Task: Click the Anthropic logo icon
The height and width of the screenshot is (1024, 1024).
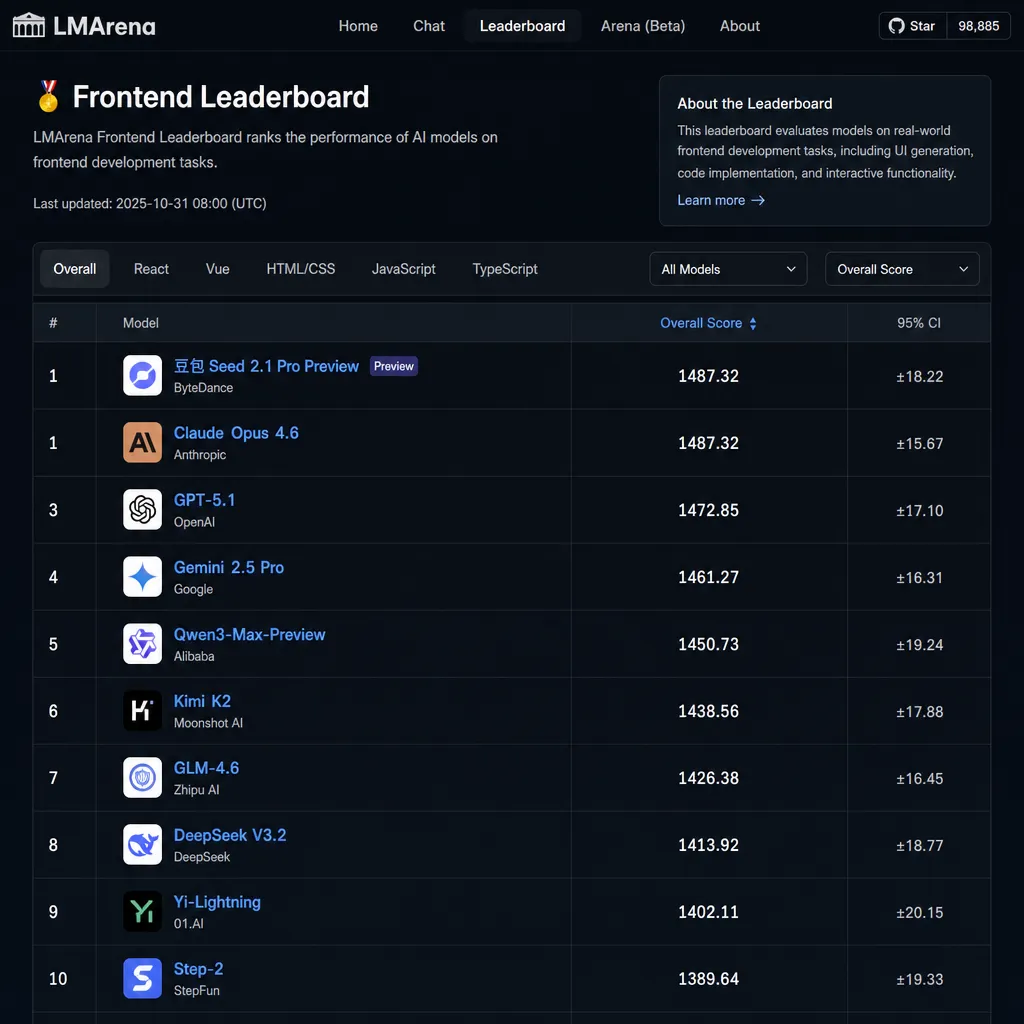Action: tap(142, 442)
